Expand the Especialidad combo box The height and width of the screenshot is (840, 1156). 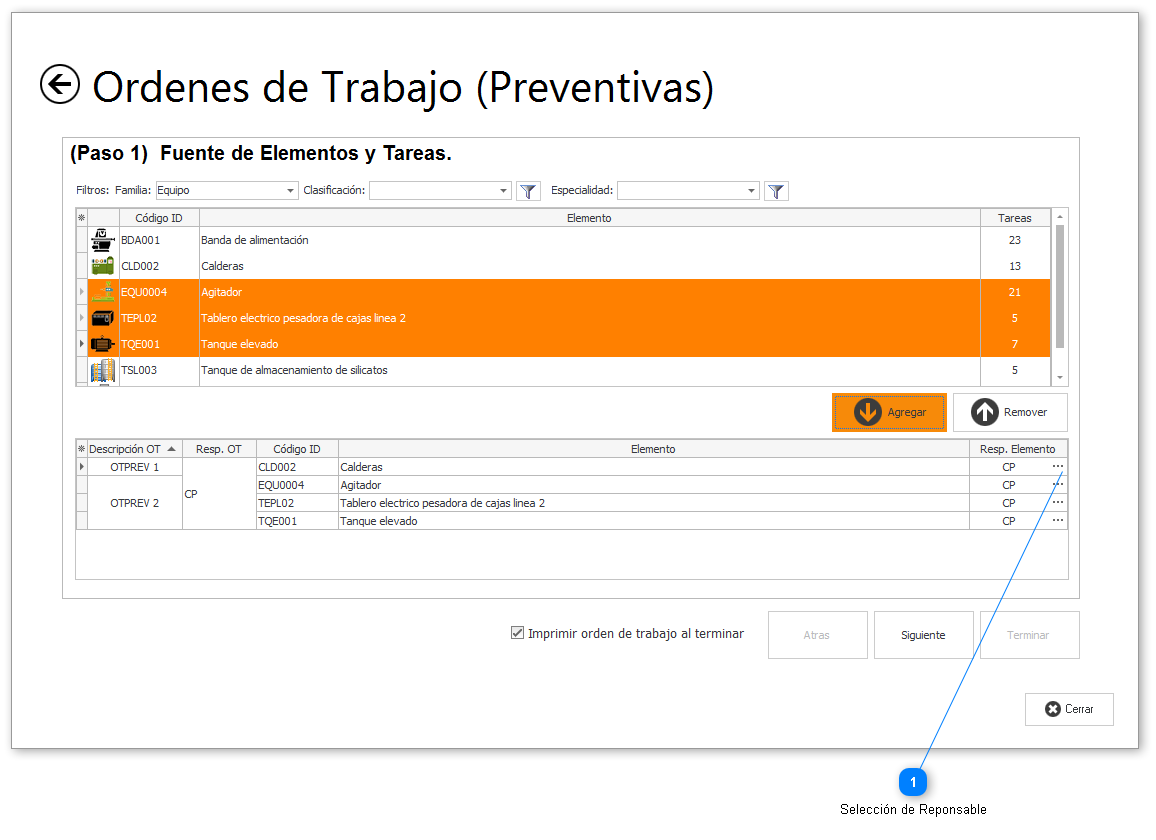[x=751, y=191]
